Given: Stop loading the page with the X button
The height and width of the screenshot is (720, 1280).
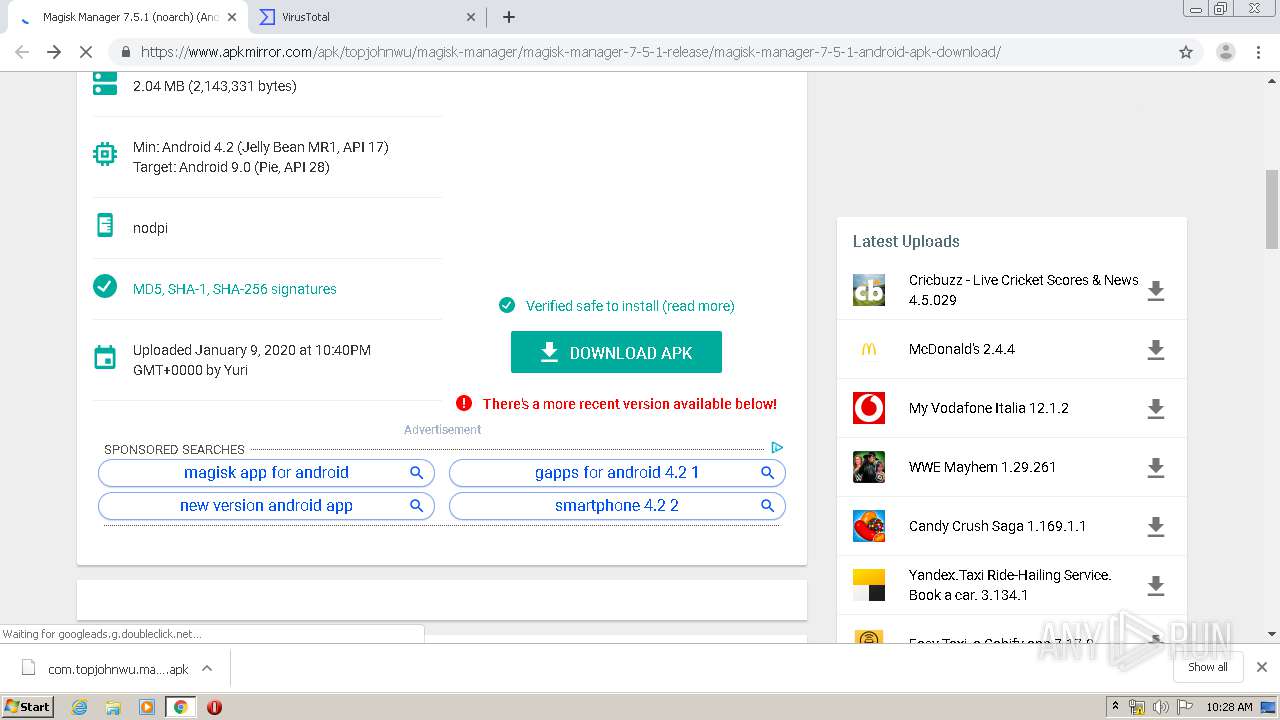Looking at the screenshot, I should (x=86, y=52).
